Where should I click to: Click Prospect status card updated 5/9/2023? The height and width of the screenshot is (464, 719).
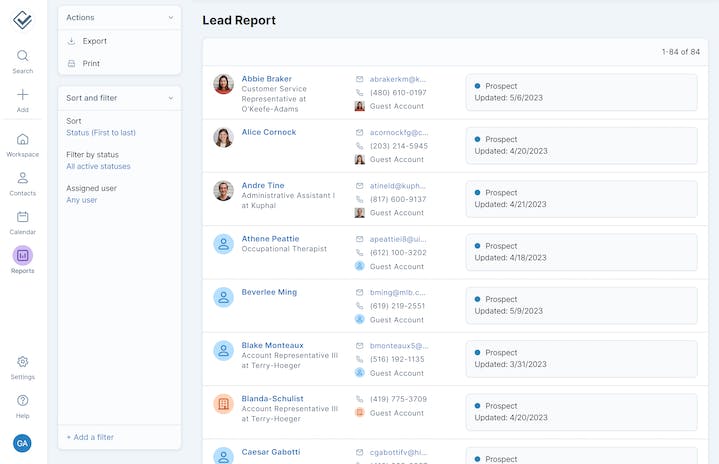pyautogui.click(x=581, y=305)
